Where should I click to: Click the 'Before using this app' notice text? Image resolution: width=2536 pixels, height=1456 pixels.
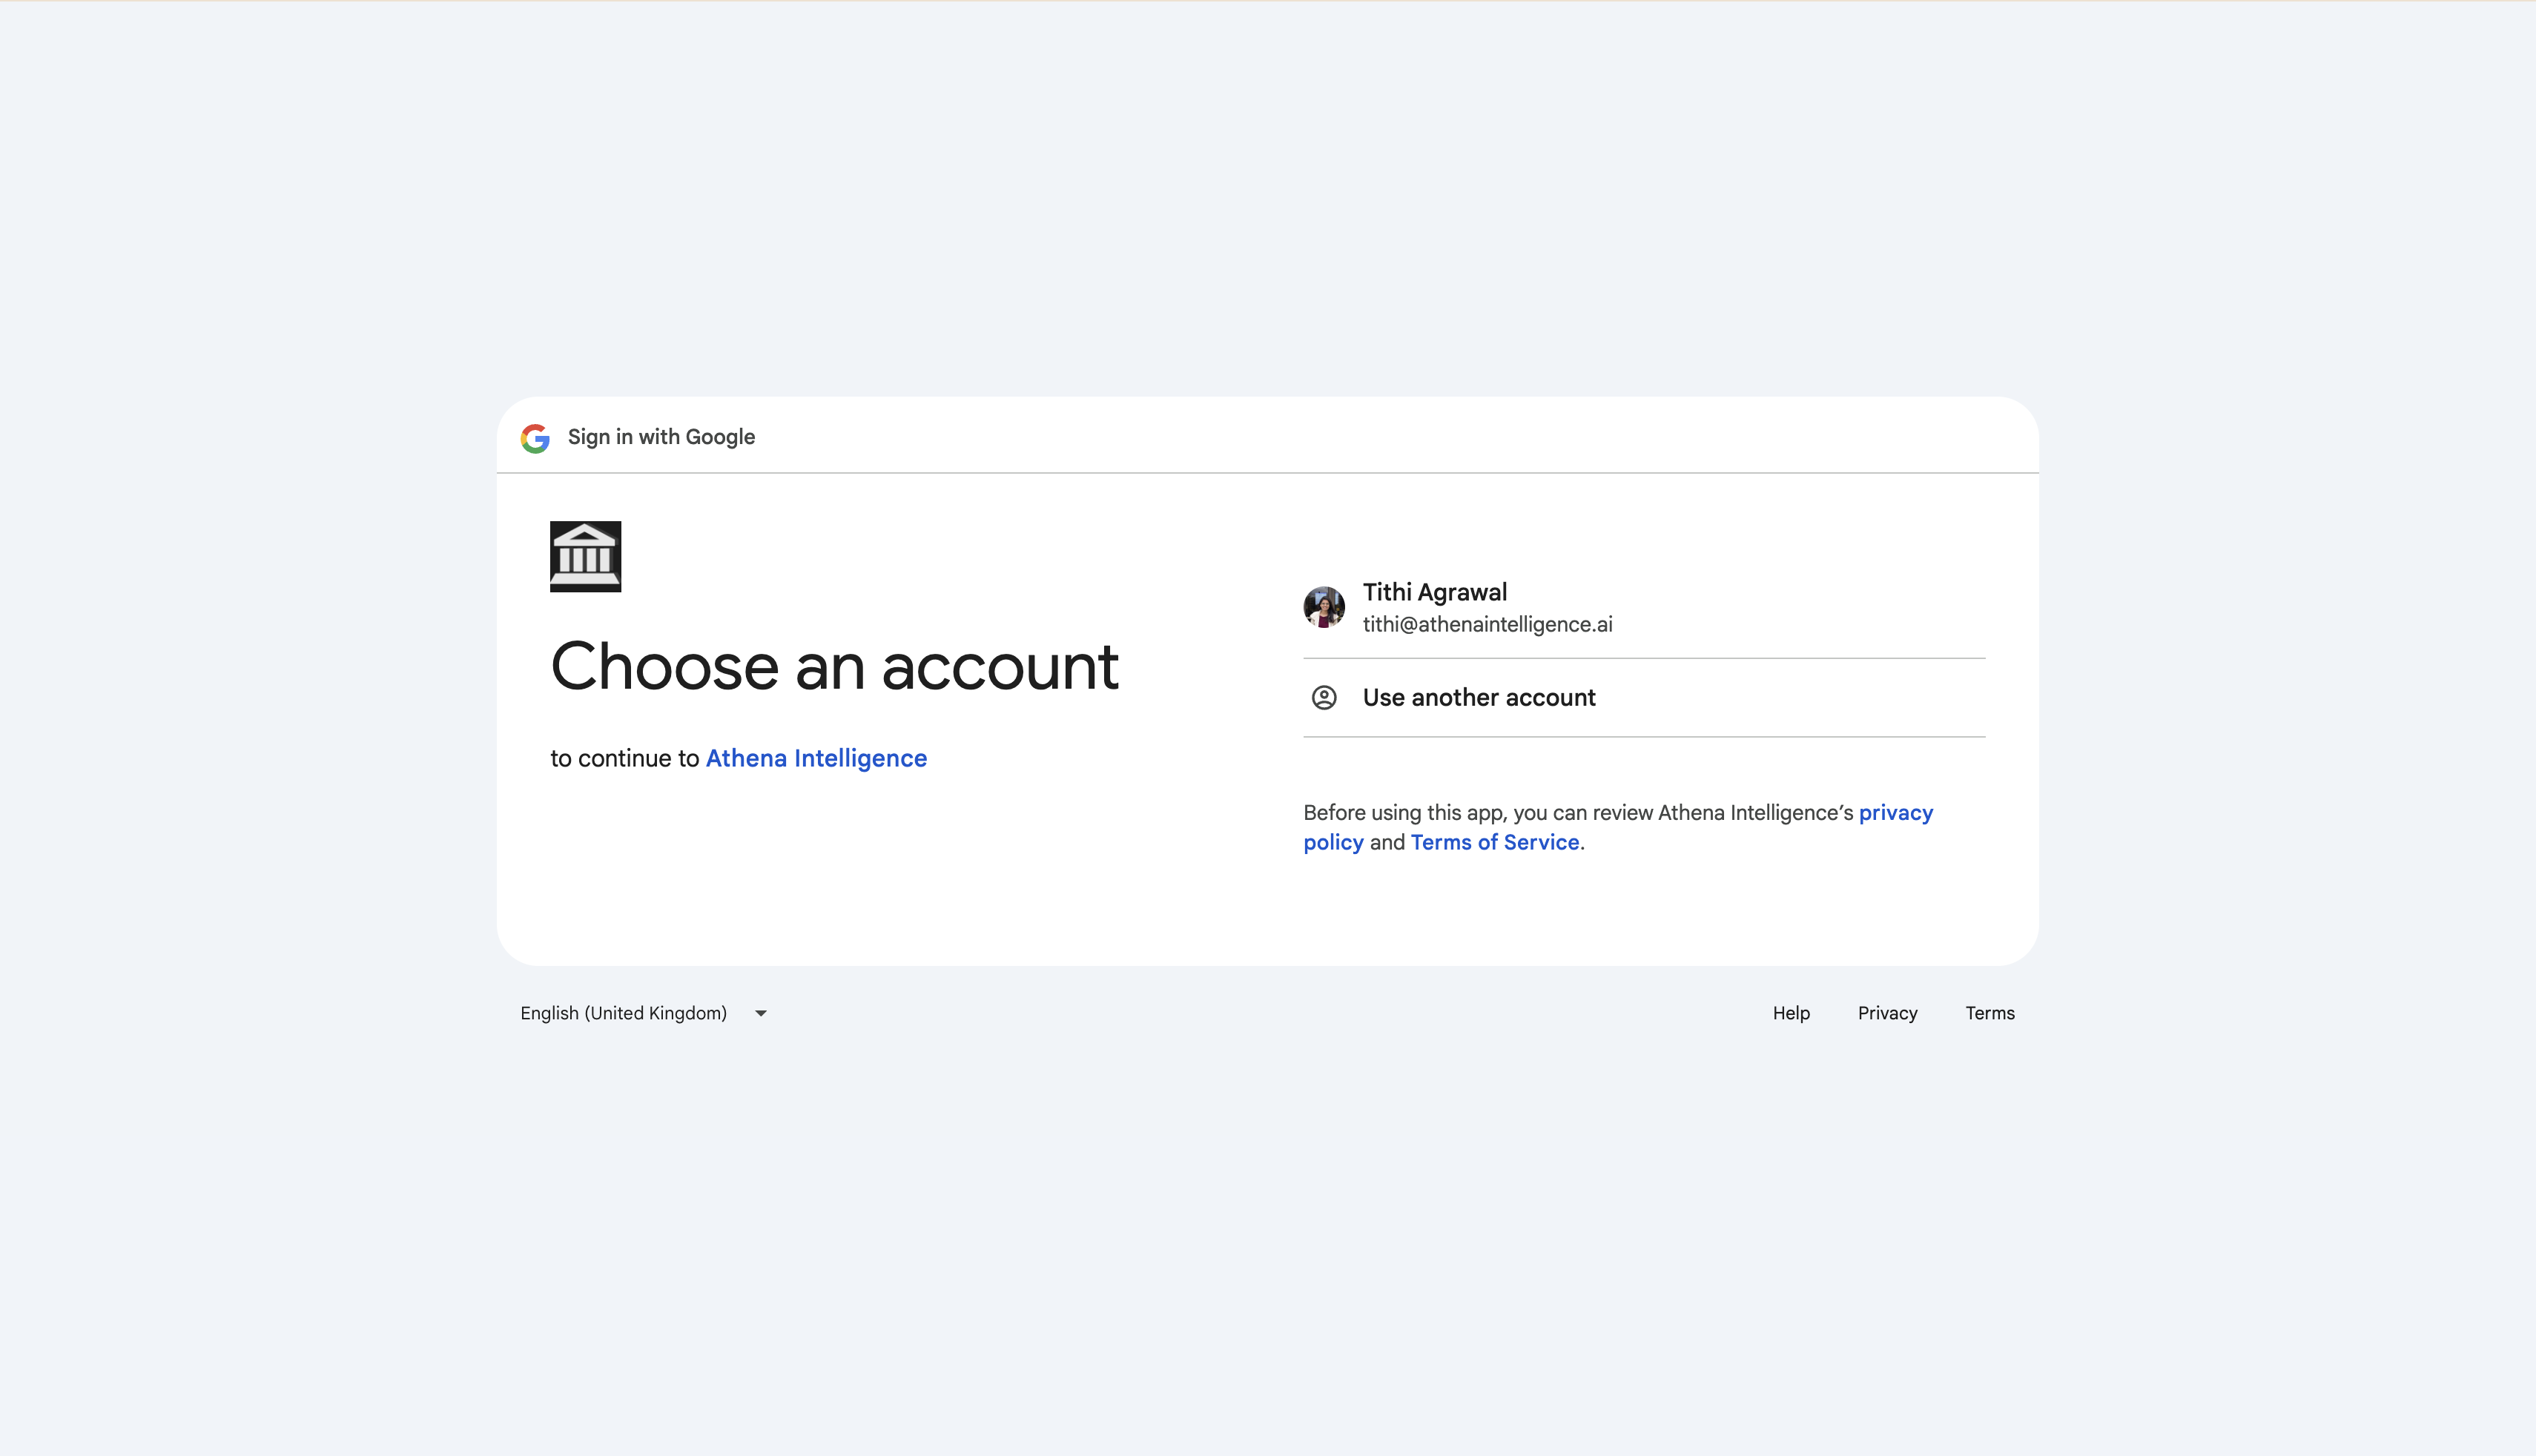click(x=1578, y=813)
